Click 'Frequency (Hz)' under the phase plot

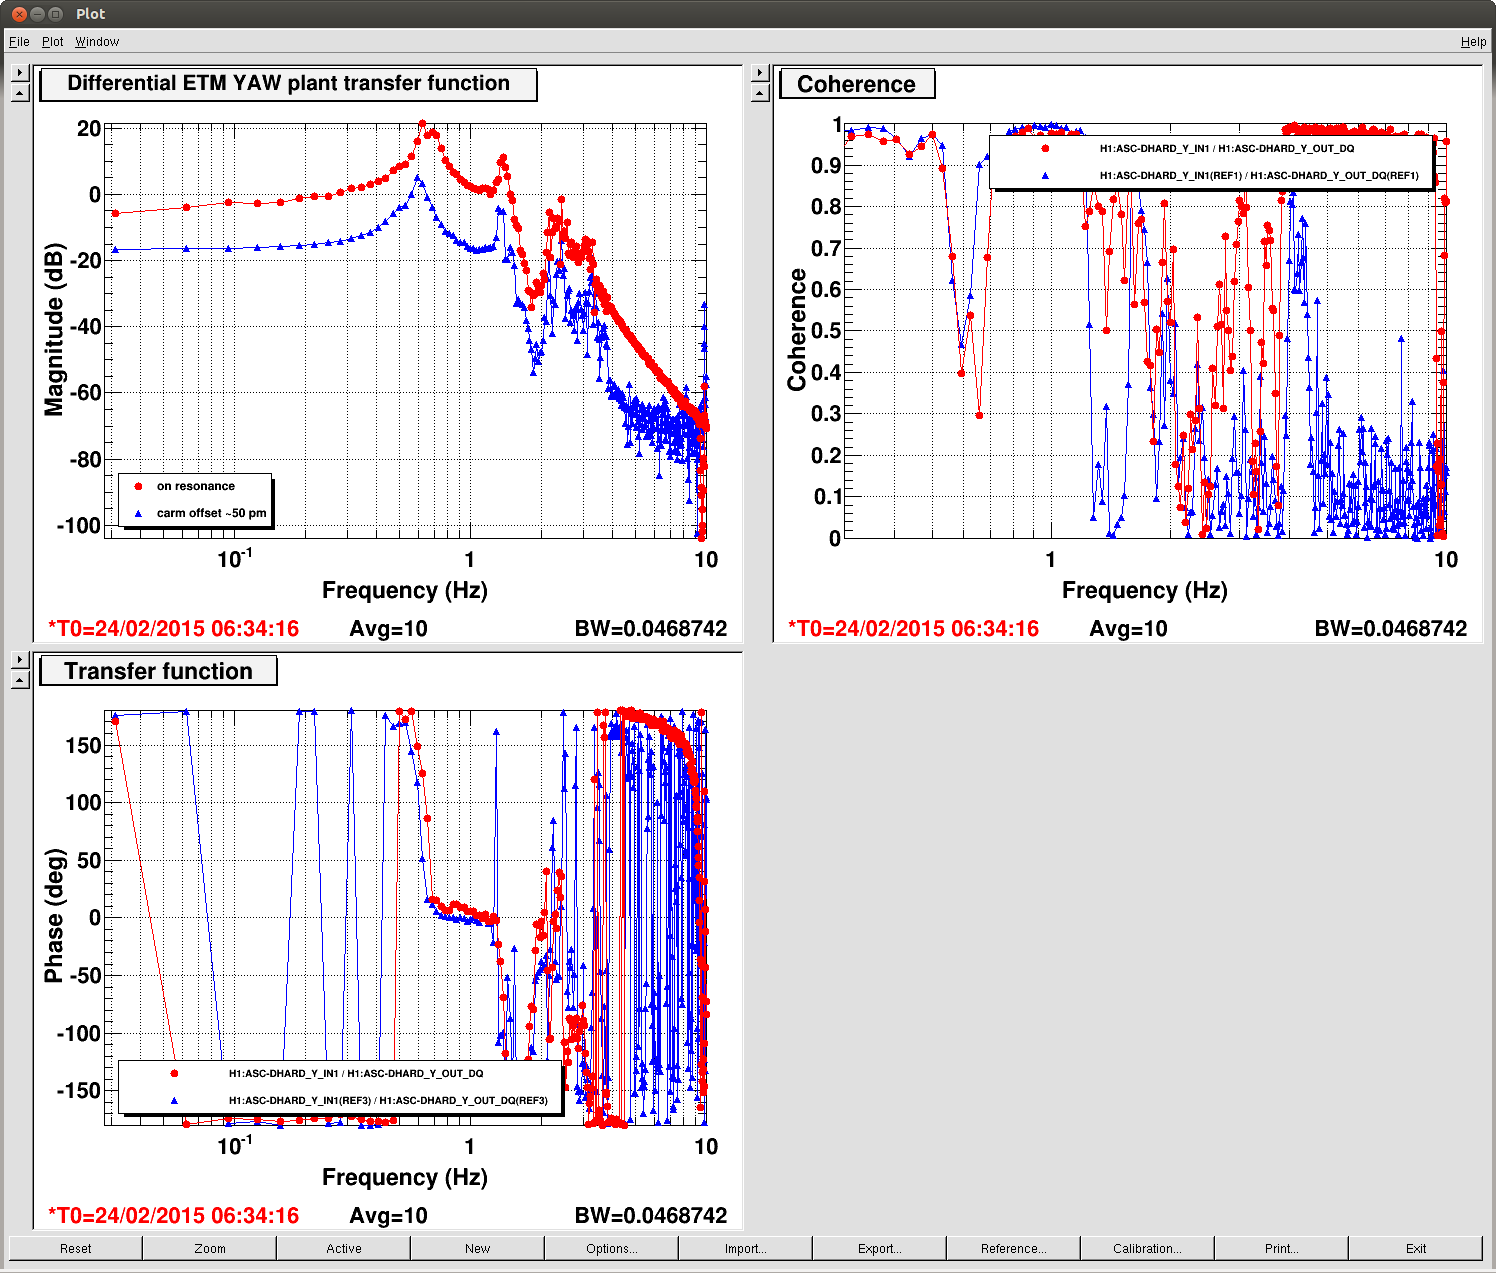[x=405, y=1177]
